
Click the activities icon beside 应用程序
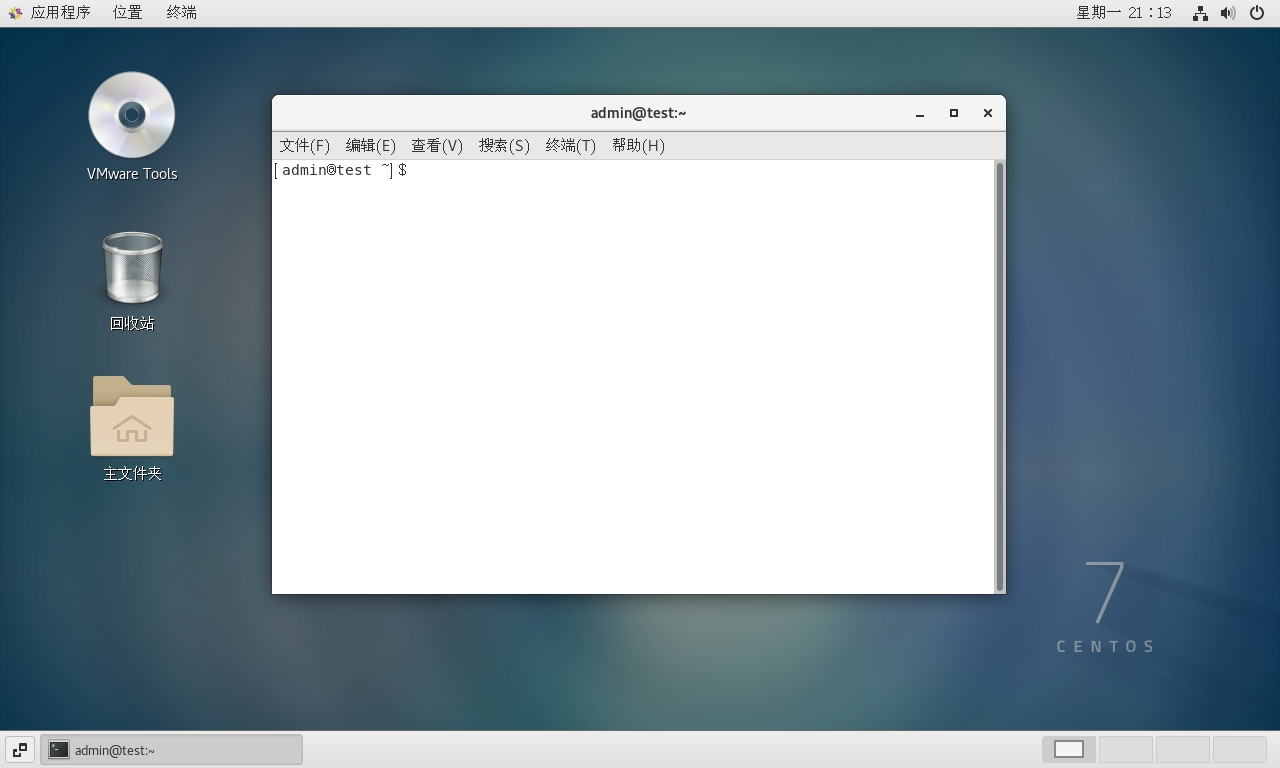click(15, 13)
